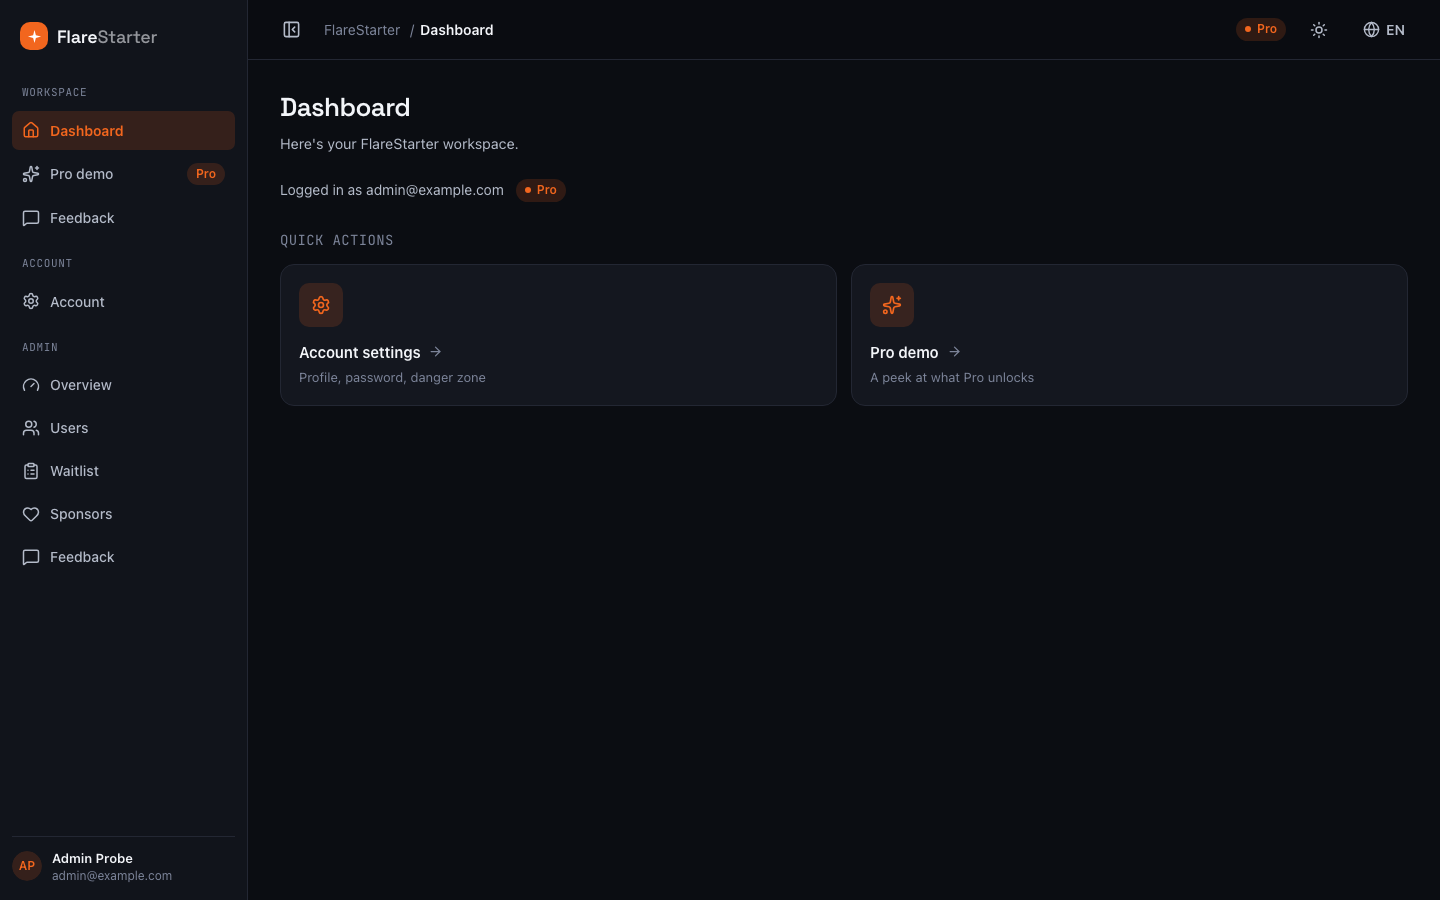Open the Account settings quick action
The width and height of the screenshot is (1440, 900).
pyautogui.click(x=558, y=335)
